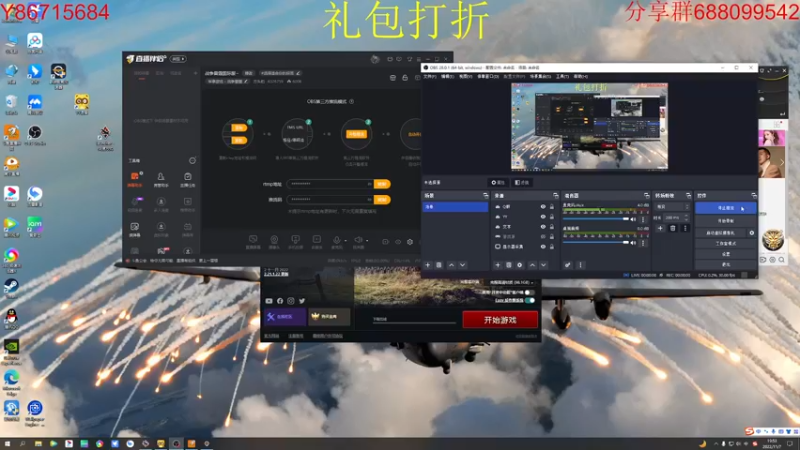Pop out the OBS sources dock
Screen dimensions: 800x450
point(556,196)
